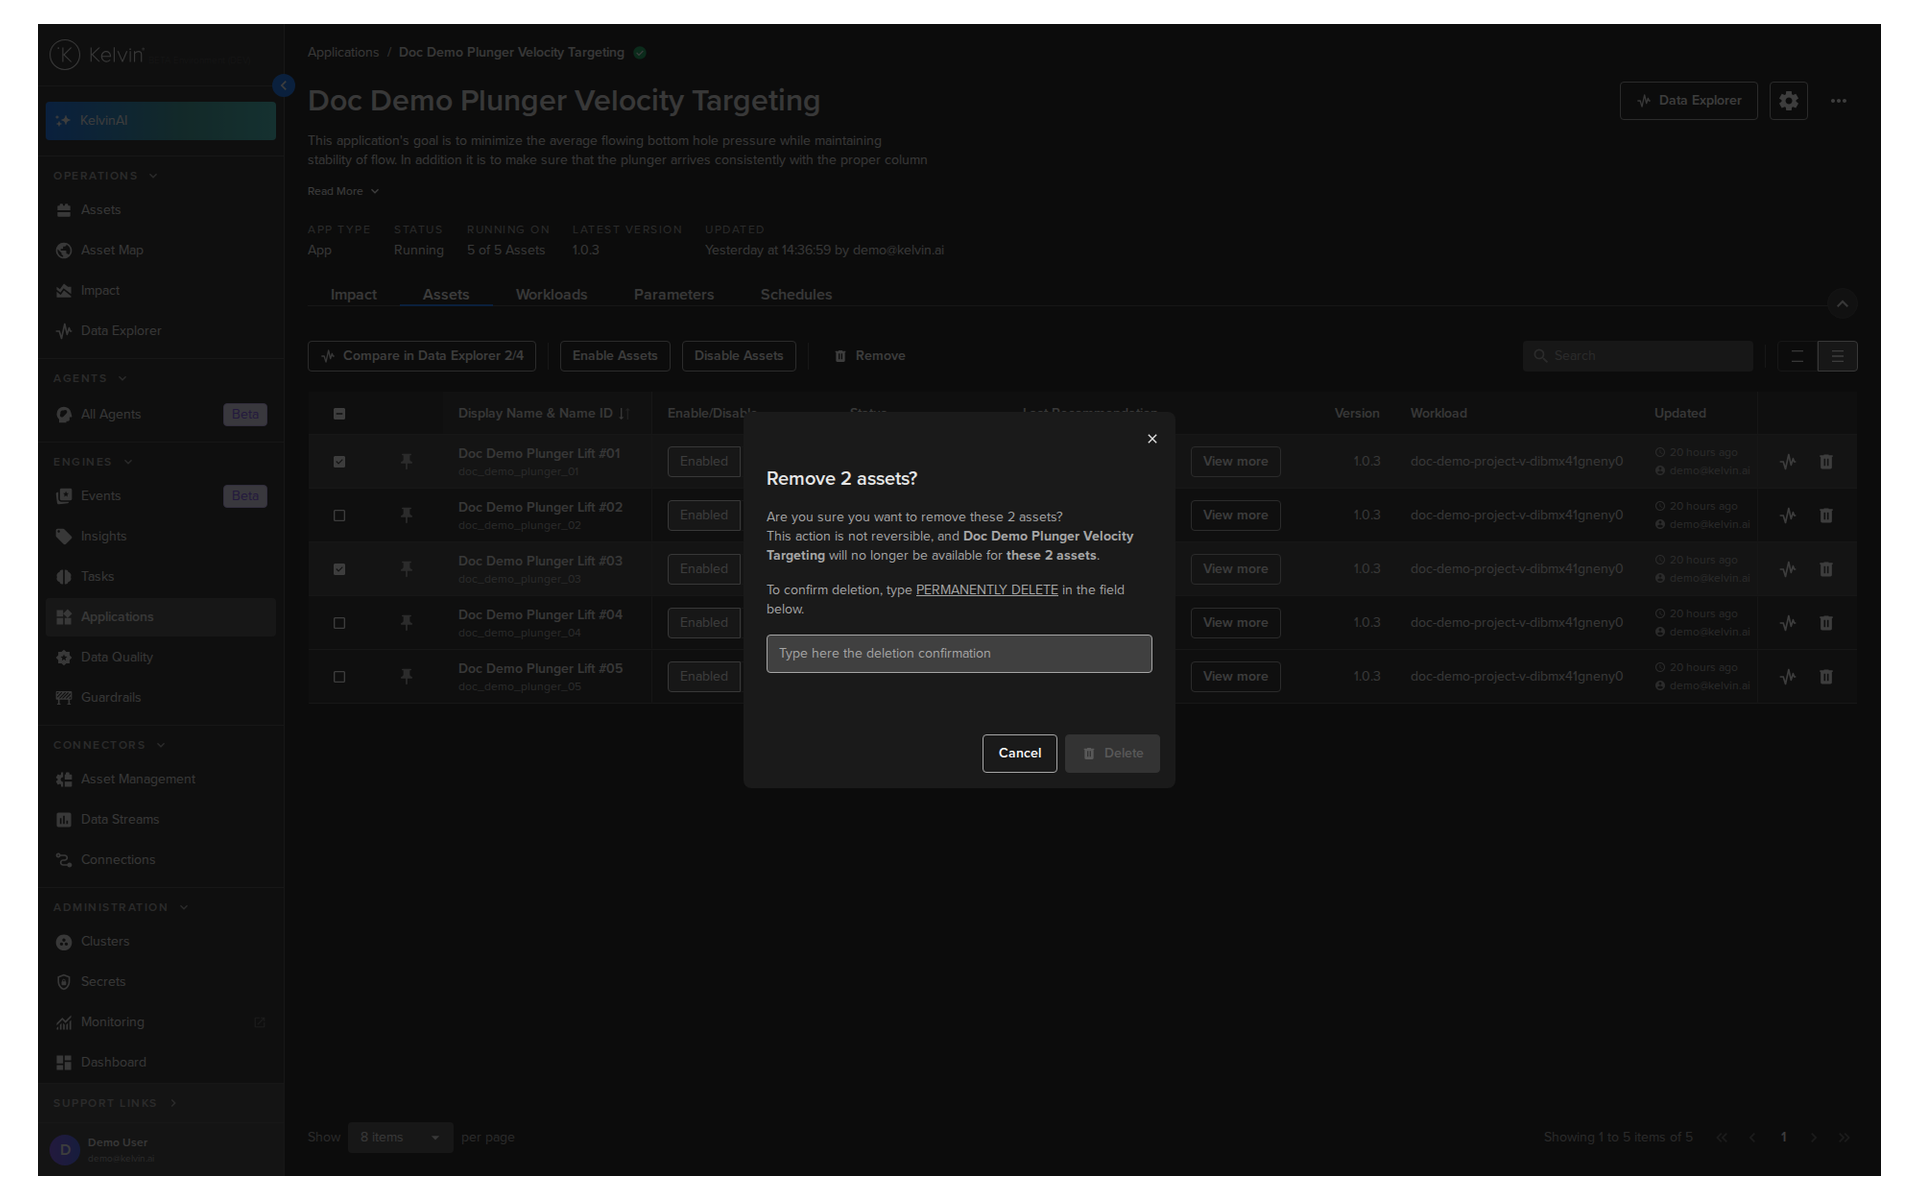1920x1200 pixels.
Task: Open data explorer icon for Plunger Lift #03
Action: 1788,569
